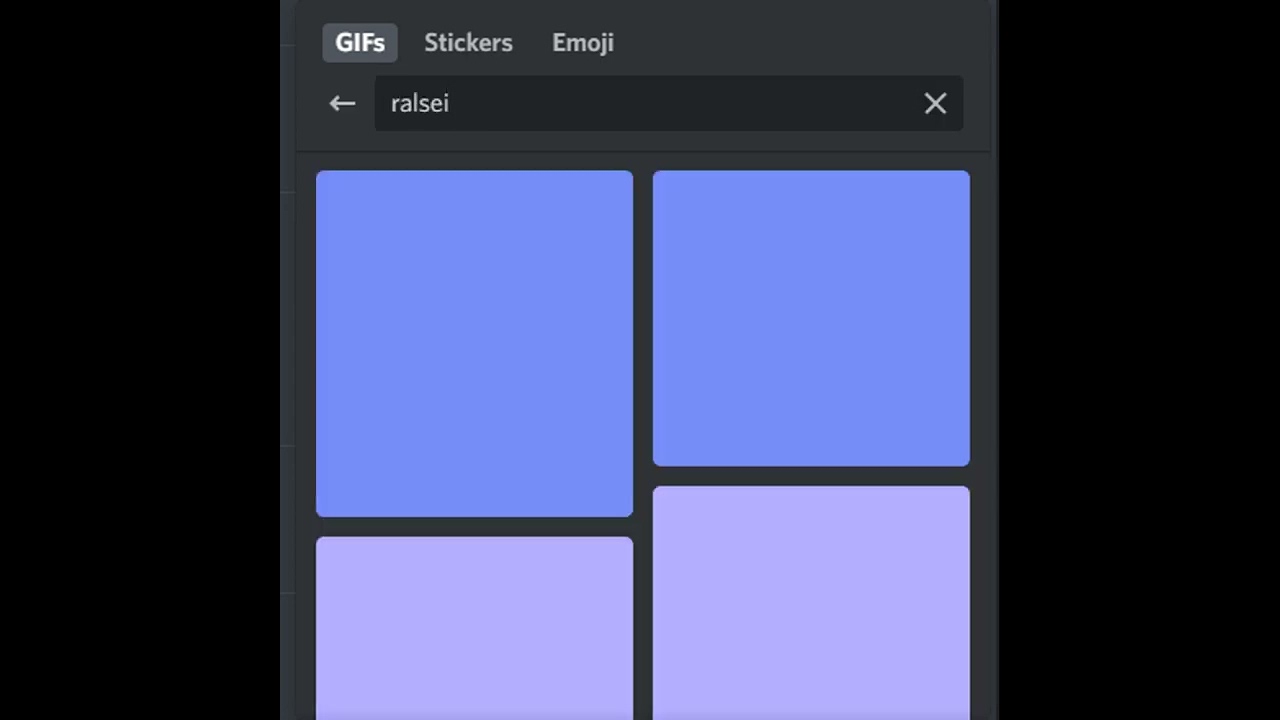1280x720 pixels.
Task: Open the Emoji tab
Action: (x=583, y=43)
